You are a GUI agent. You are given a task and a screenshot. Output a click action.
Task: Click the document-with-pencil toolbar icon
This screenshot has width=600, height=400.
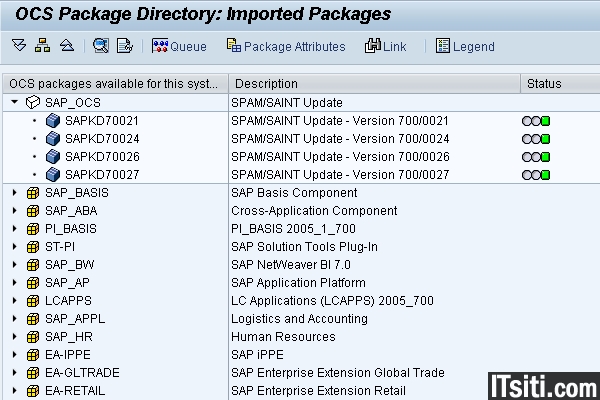click(x=125, y=46)
